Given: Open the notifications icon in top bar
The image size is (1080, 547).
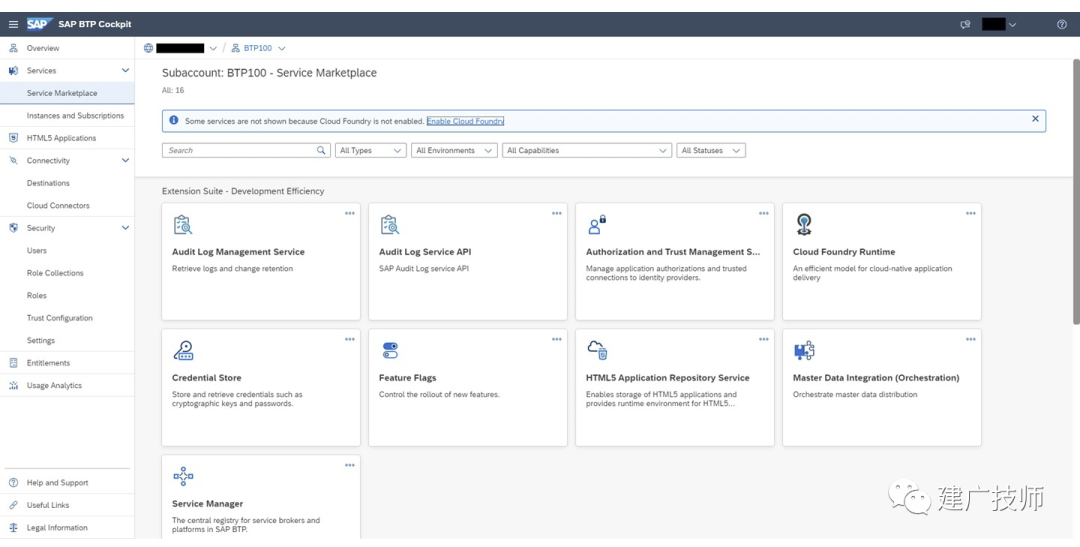Looking at the screenshot, I should tap(966, 24).
